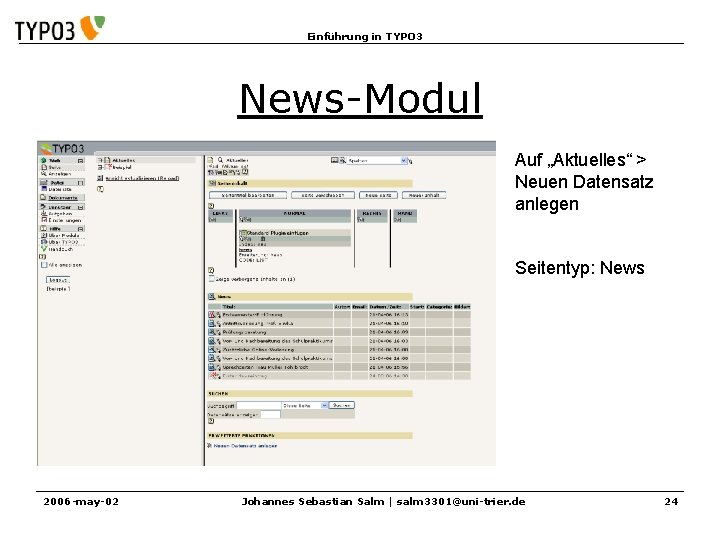Click the first news record icon (red)

coord(212,315)
